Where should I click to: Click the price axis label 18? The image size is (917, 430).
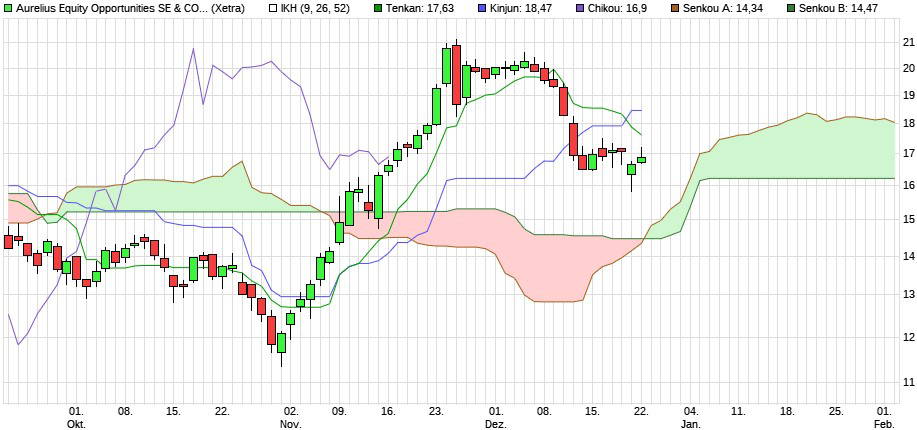pyautogui.click(x=909, y=124)
